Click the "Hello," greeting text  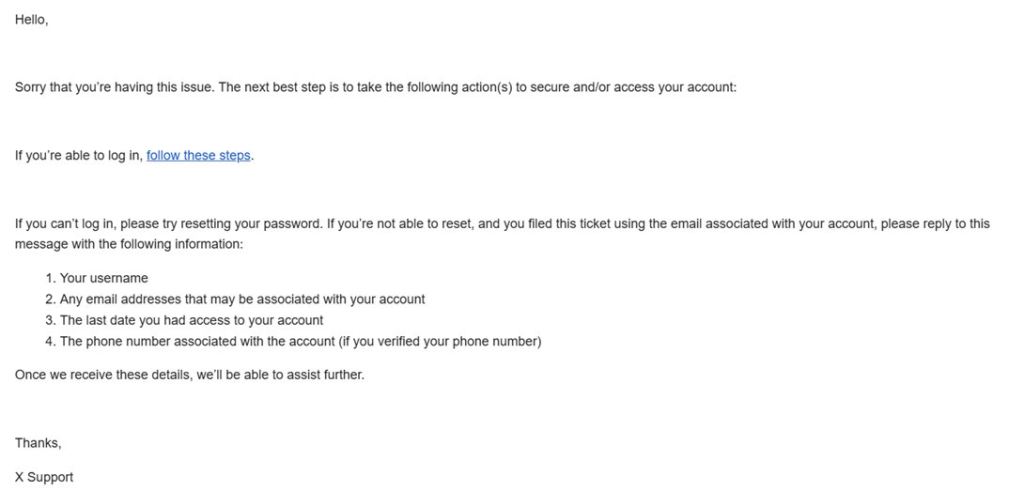pyautogui.click(x=31, y=20)
